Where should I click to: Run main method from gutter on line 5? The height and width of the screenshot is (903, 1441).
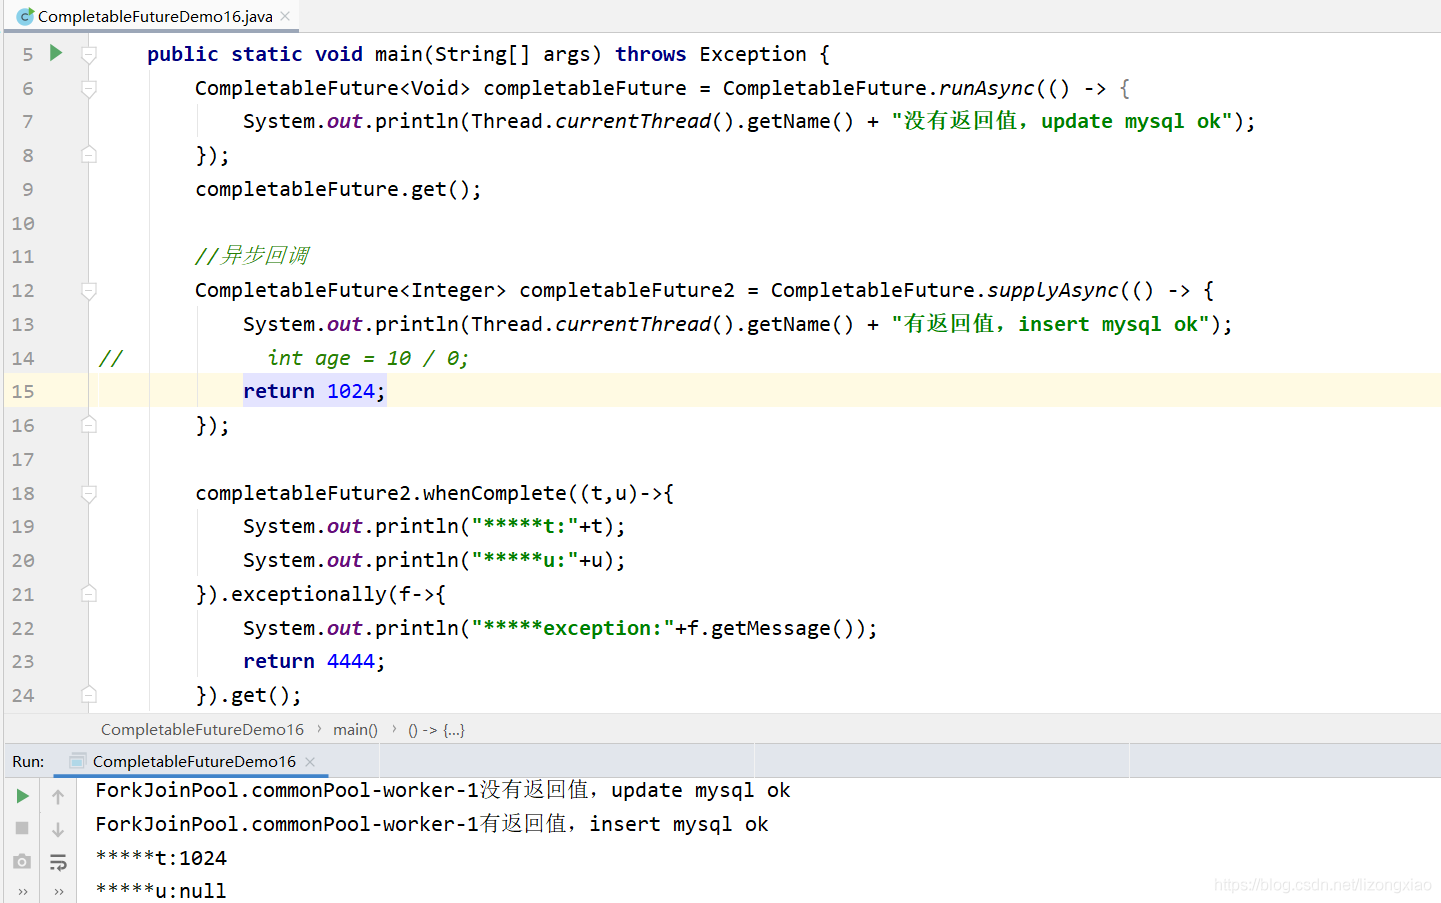[x=56, y=53]
